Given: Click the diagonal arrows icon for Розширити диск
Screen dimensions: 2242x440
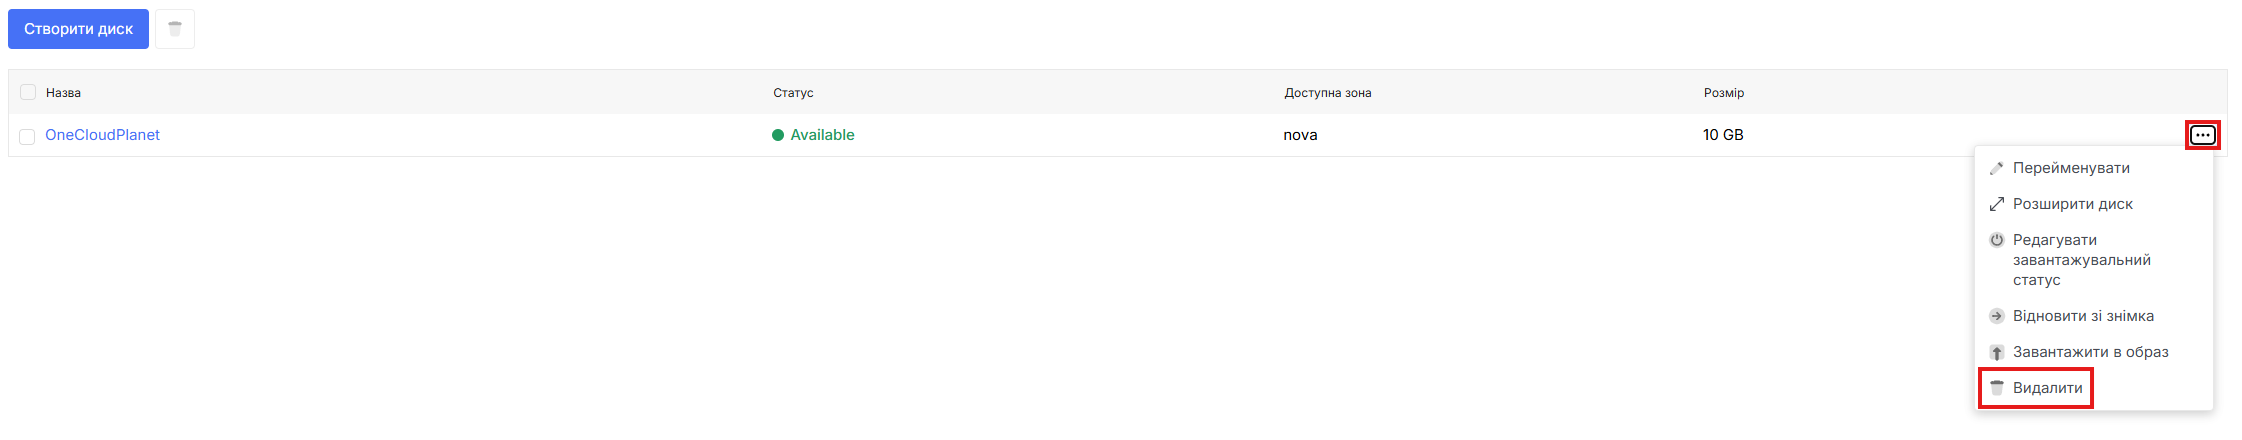Looking at the screenshot, I should [1996, 204].
